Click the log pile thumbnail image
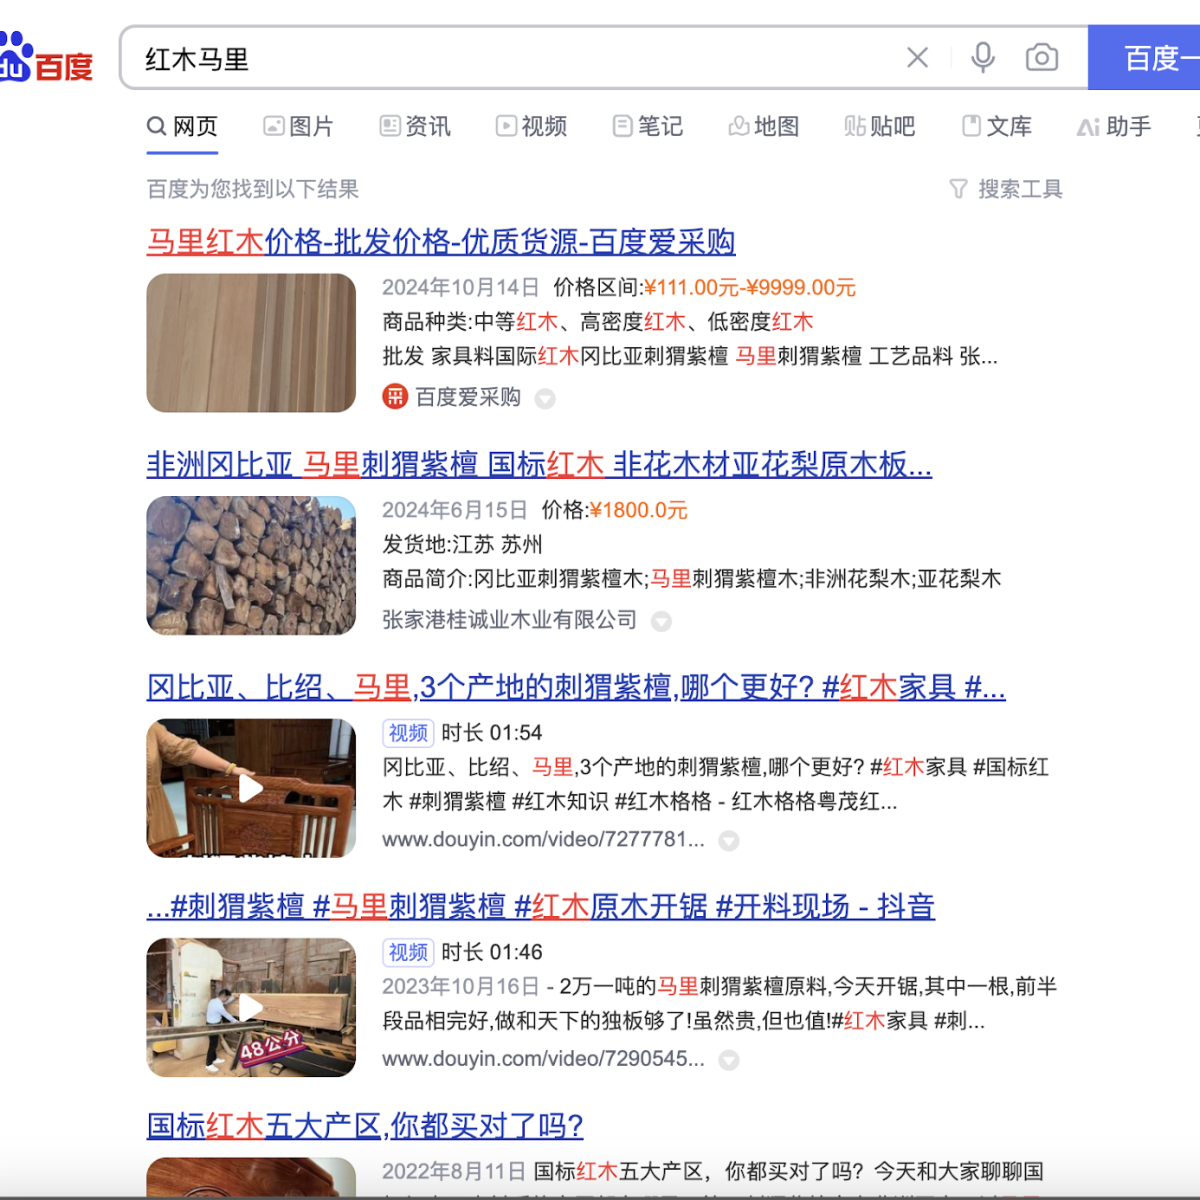The height and width of the screenshot is (1200, 1200). [x=251, y=566]
